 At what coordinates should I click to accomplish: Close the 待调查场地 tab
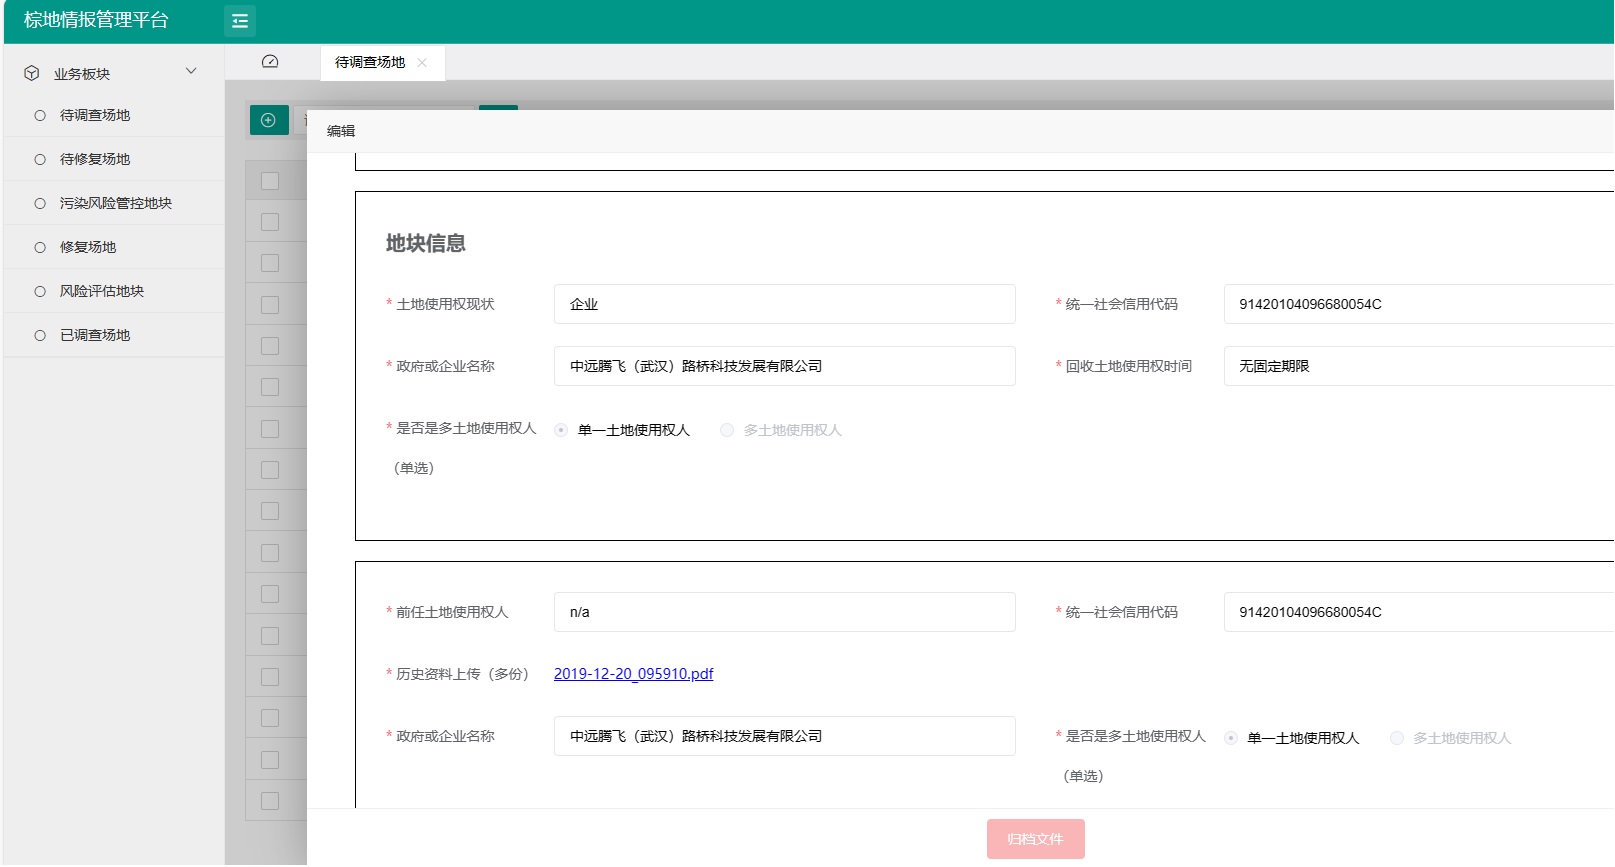(422, 63)
